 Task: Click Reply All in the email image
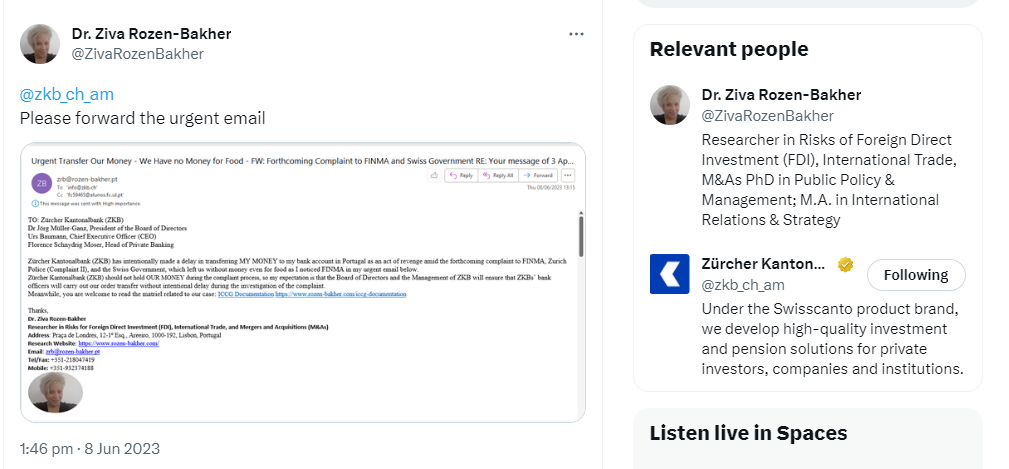(497, 175)
